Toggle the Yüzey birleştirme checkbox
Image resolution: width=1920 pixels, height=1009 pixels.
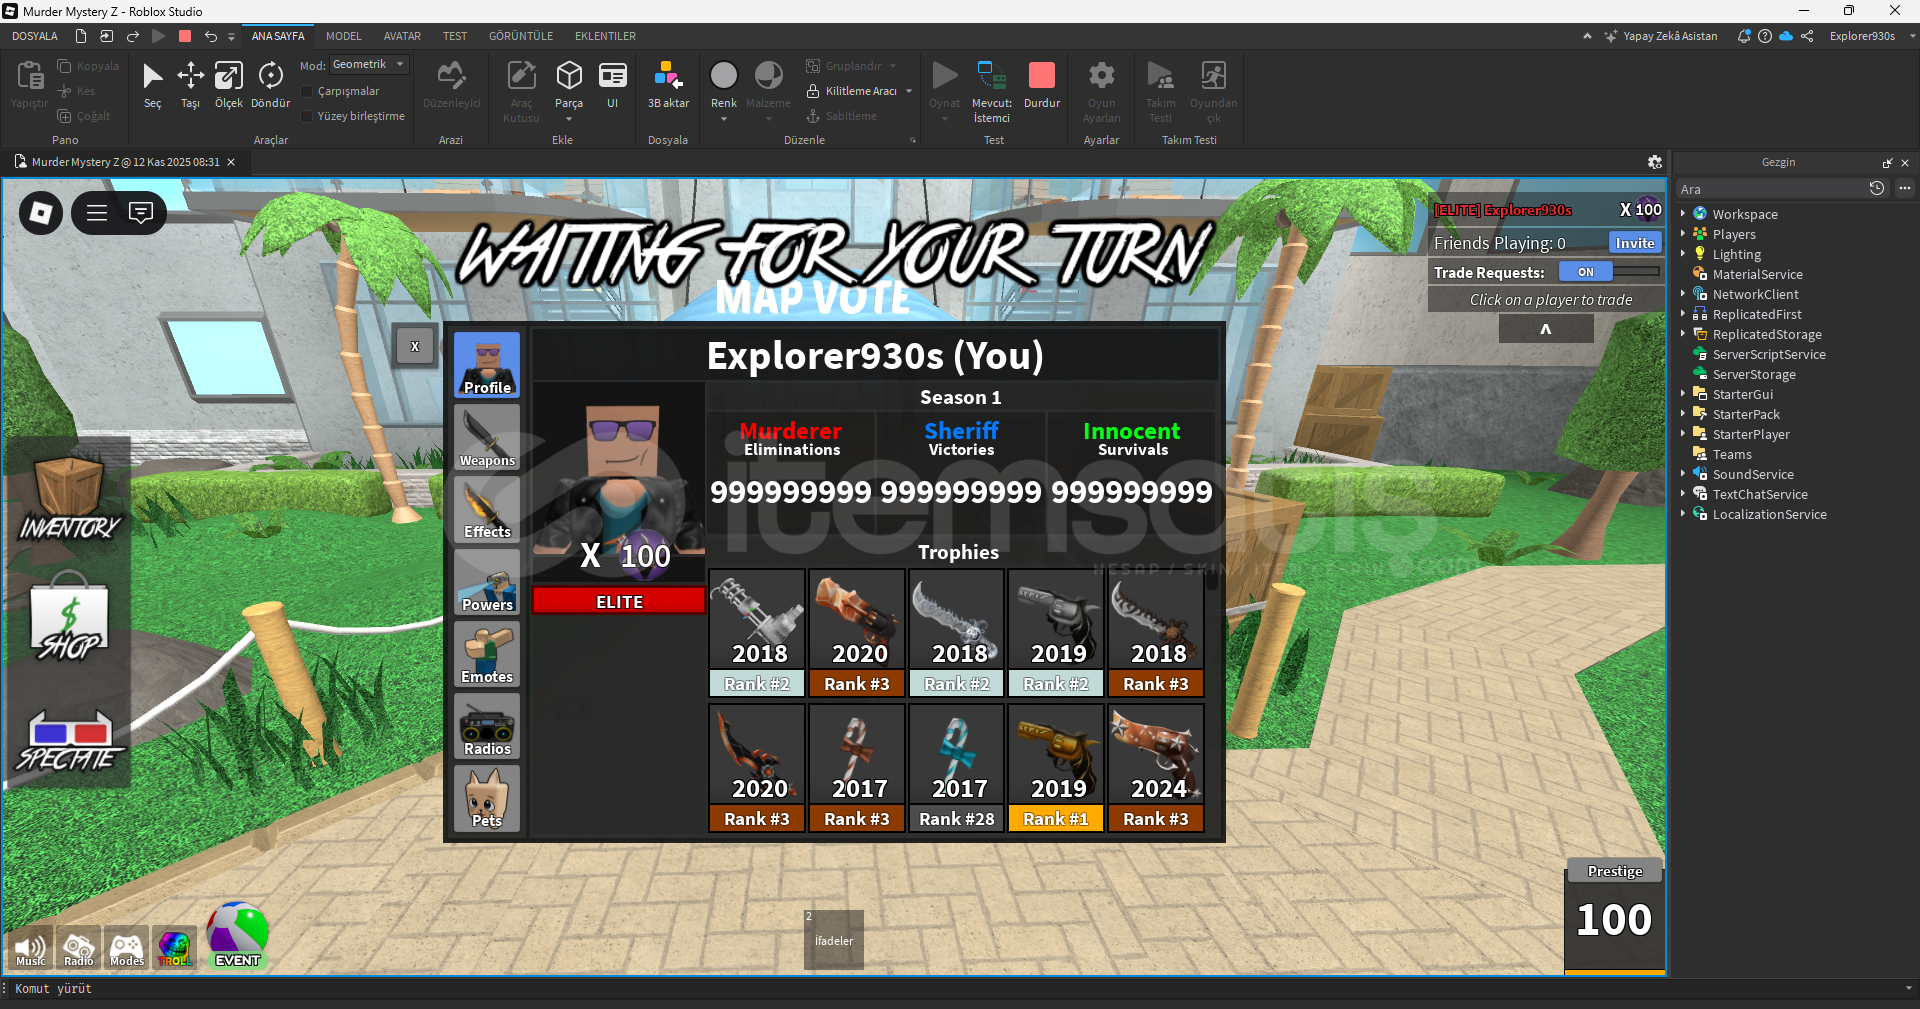[x=308, y=116]
